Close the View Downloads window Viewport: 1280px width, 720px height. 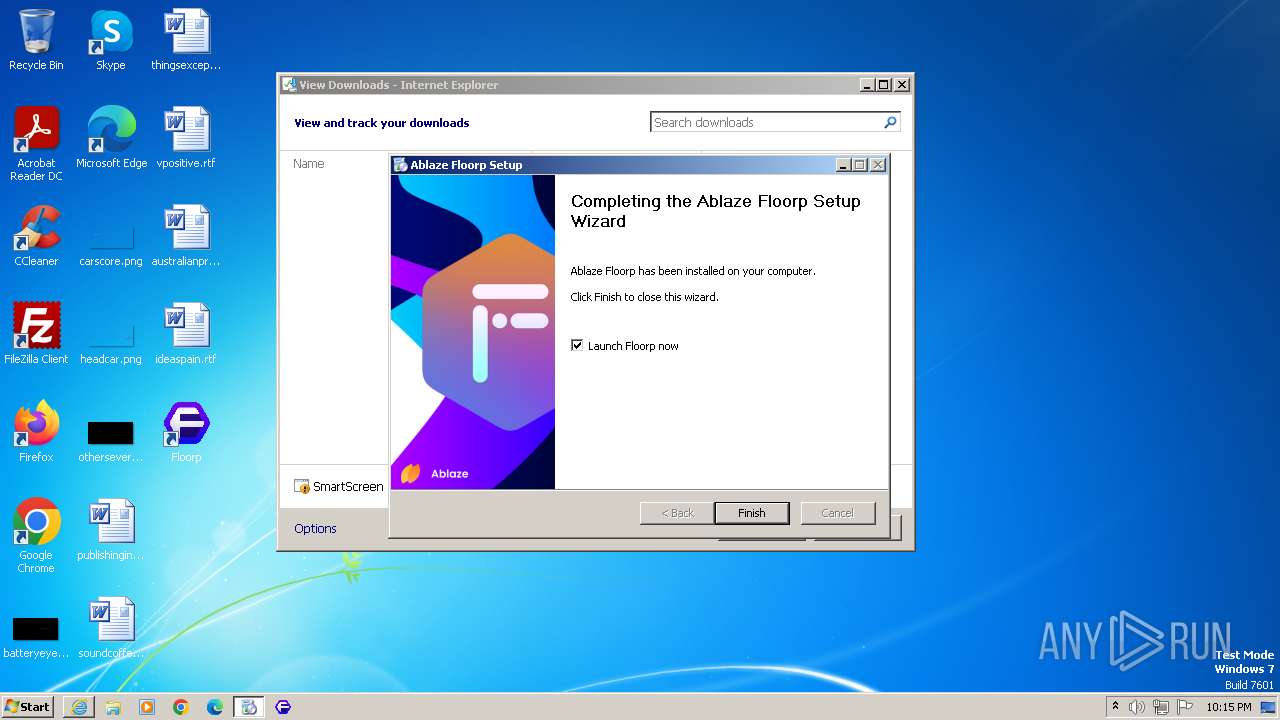click(x=901, y=85)
